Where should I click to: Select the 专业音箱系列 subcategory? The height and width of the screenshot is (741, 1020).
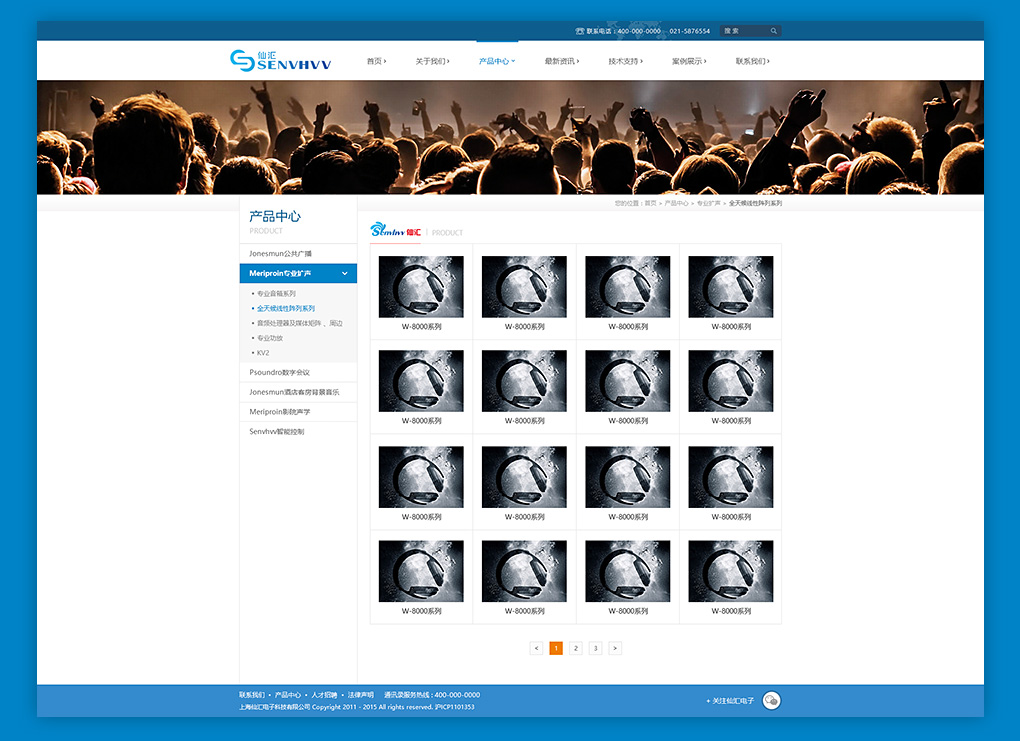pos(276,293)
